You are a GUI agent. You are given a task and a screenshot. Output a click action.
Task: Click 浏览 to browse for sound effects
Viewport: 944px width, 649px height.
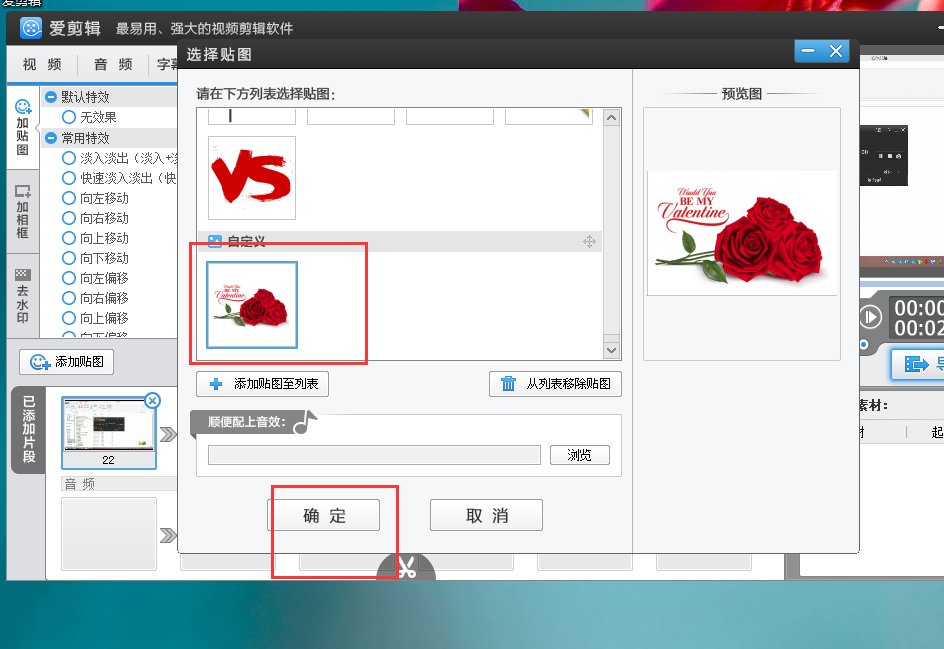point(579,454)
